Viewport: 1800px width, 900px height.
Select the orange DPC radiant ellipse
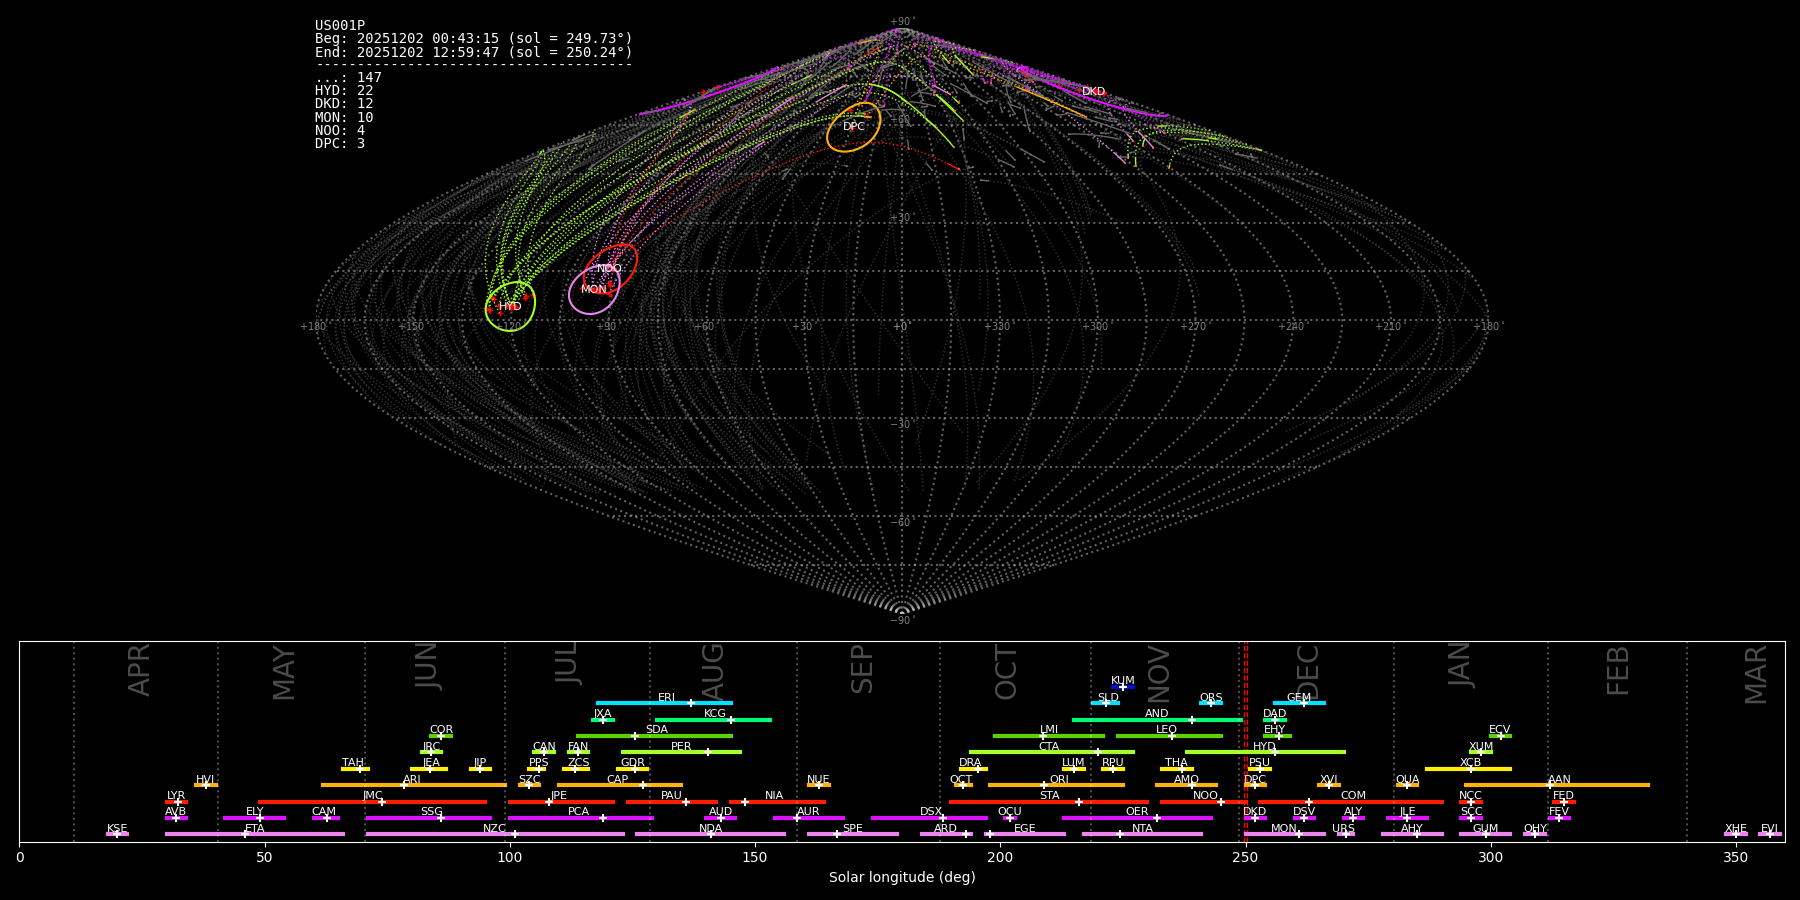pos(853,127)
